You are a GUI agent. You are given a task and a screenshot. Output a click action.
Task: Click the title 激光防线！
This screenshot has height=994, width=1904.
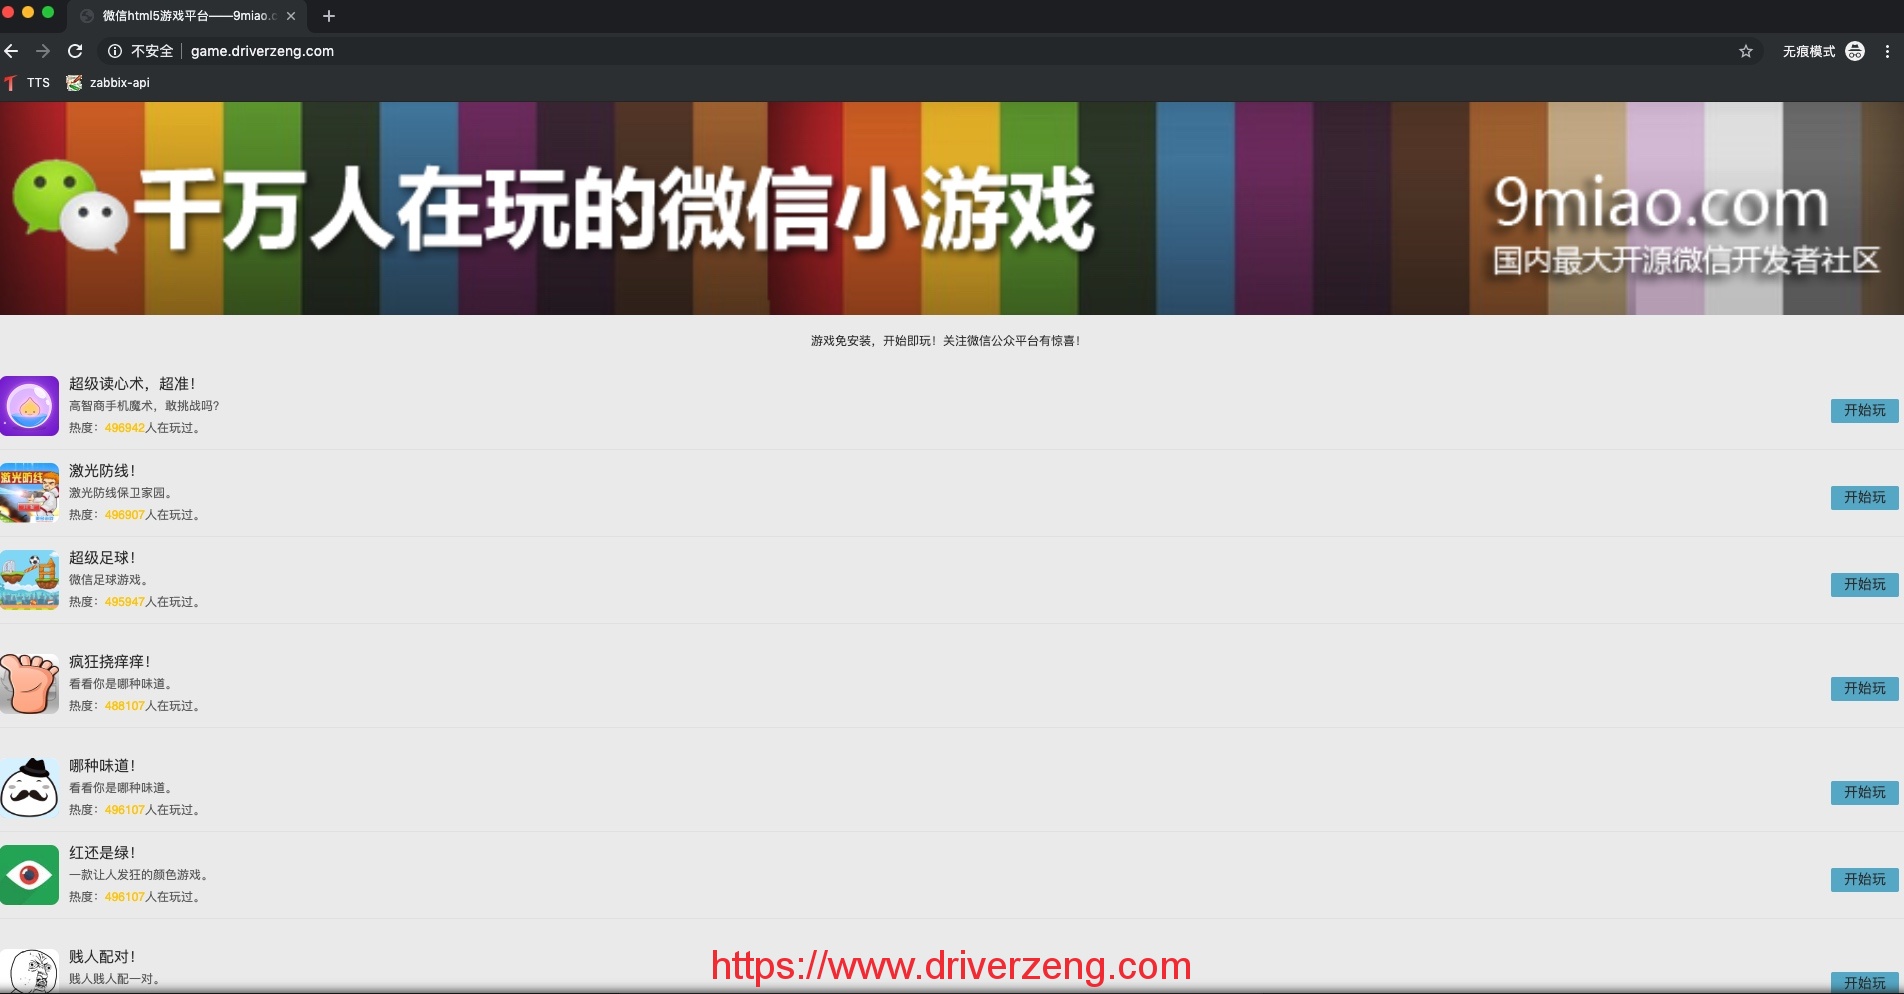coord(103,471)
